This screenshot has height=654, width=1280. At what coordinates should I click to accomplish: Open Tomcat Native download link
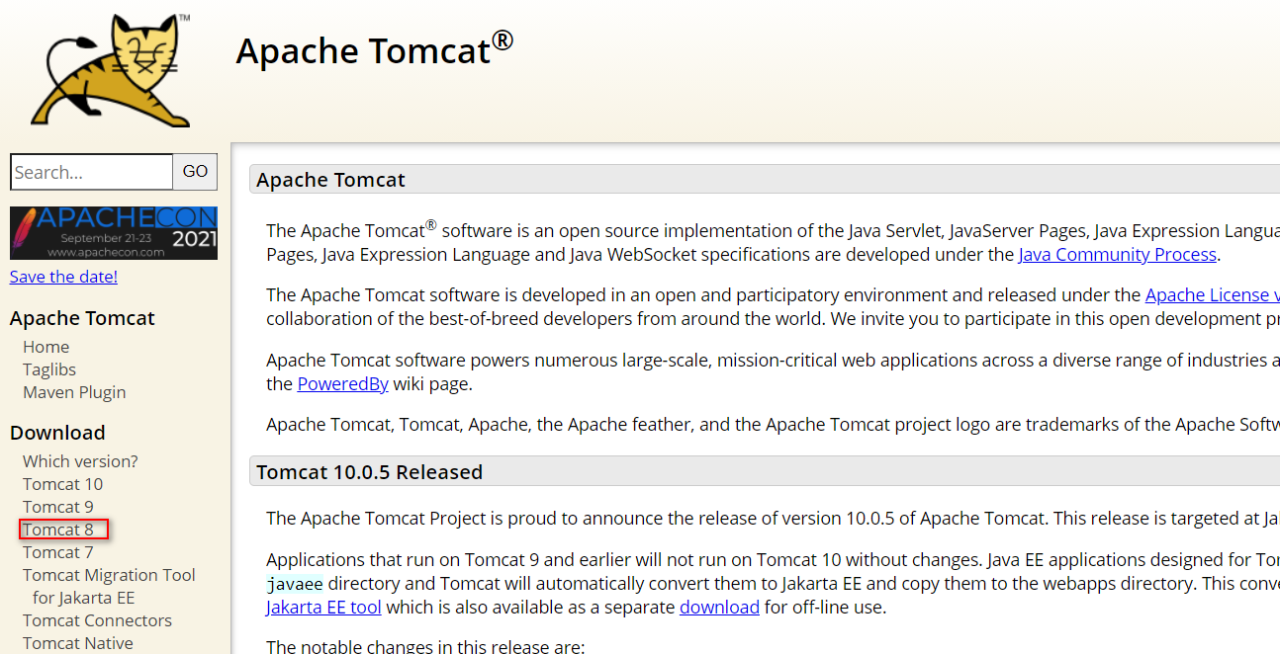pyautogui.click(x=78, y=643)
